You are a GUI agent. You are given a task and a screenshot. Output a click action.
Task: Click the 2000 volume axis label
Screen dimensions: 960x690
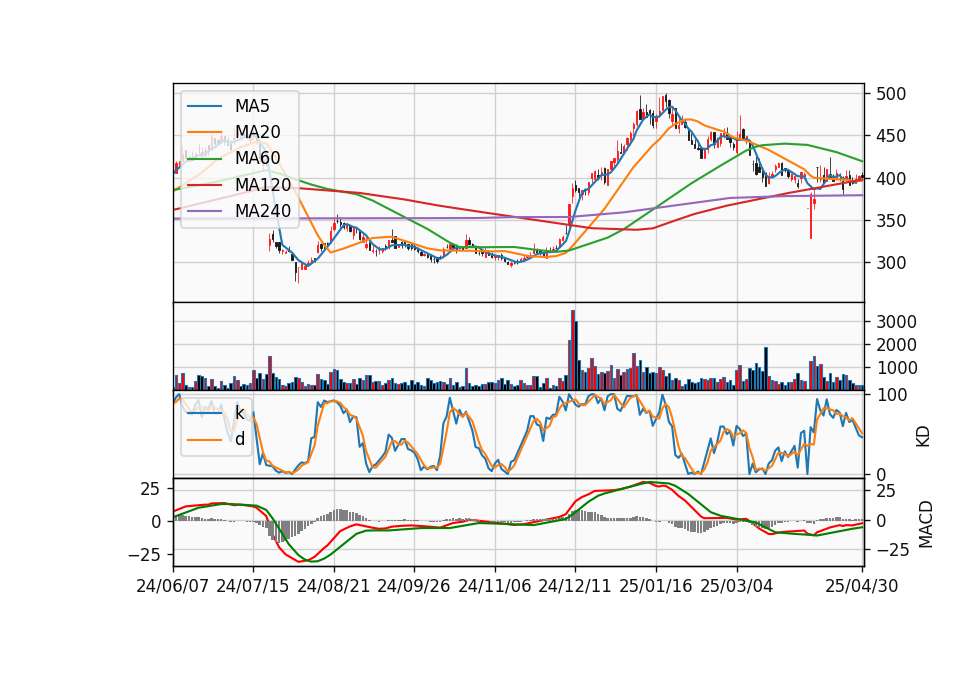point(896,345)
